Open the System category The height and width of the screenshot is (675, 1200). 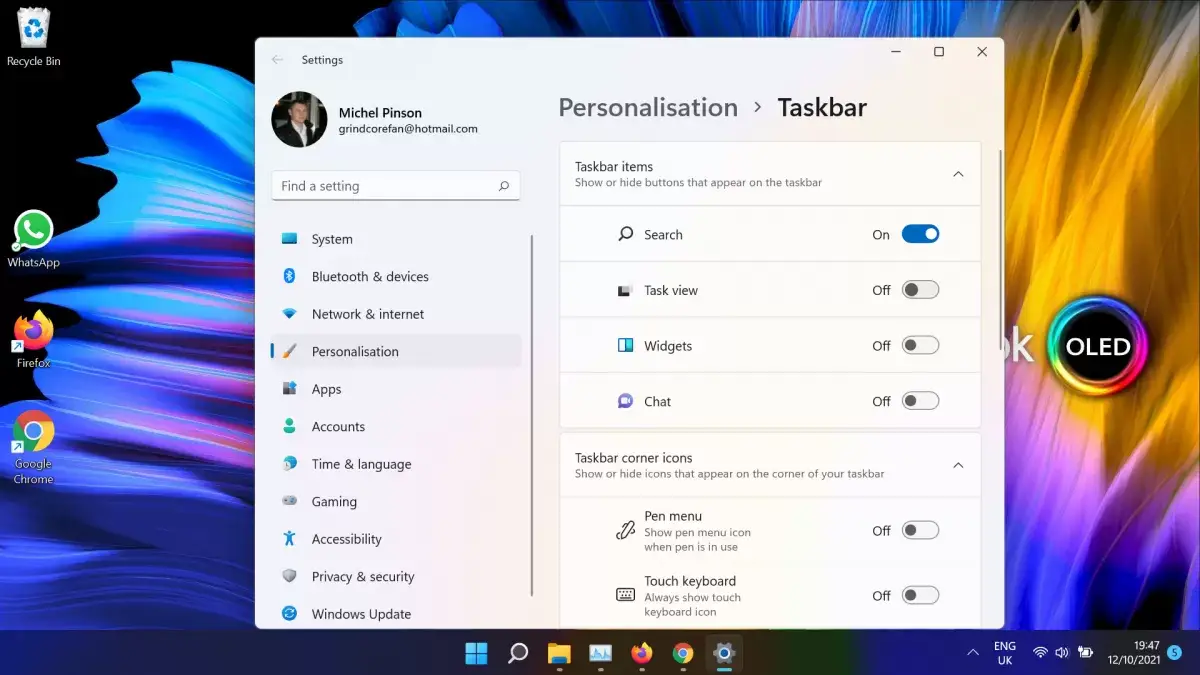(396, 239)
